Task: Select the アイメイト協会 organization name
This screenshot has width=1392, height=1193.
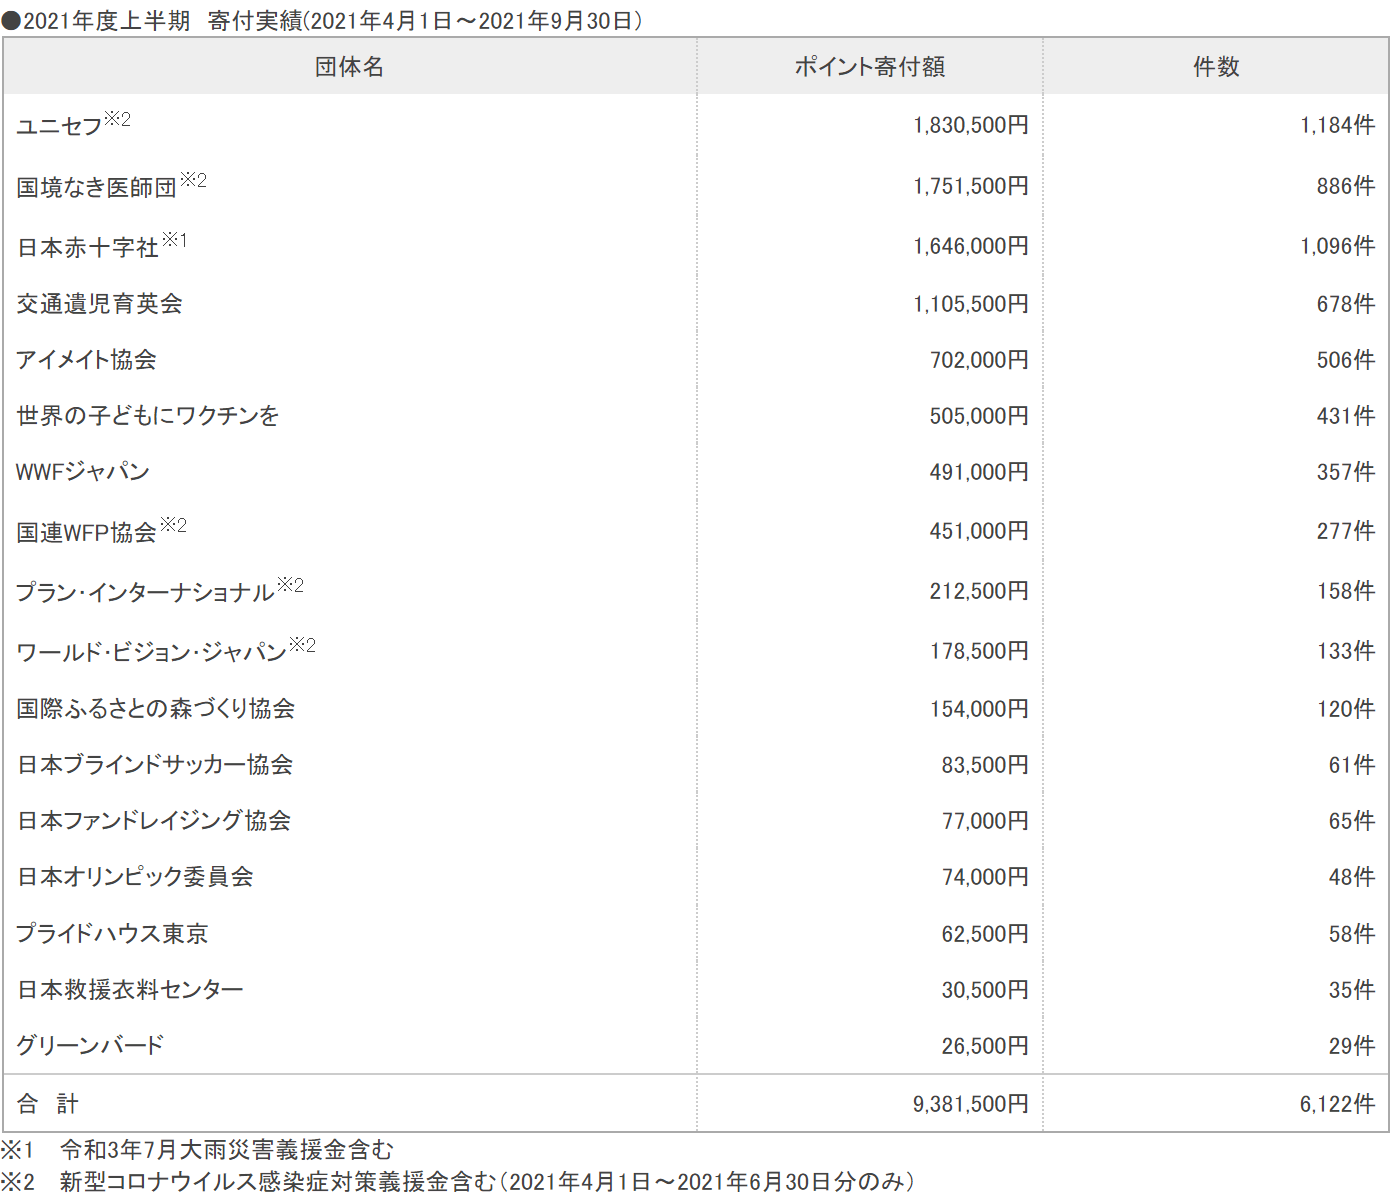Action: point(86,360)
